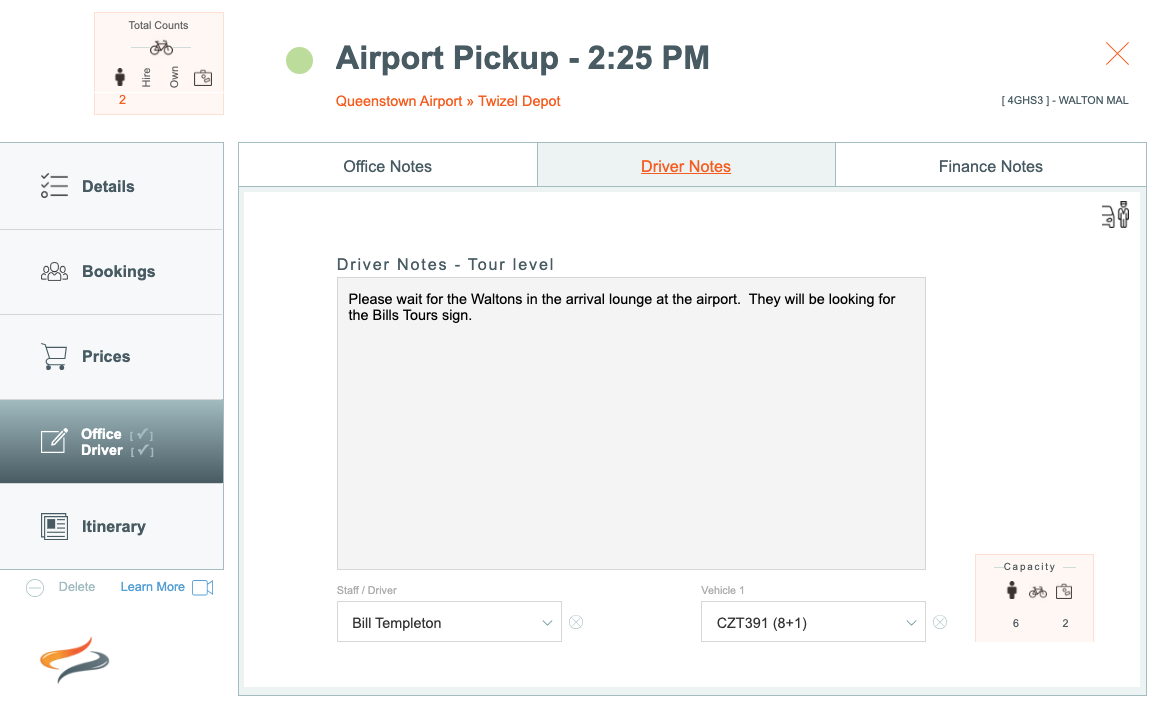
Task: Switch to the Finance Notes tab
Action: pyautogui.click(x=991, y=165)
